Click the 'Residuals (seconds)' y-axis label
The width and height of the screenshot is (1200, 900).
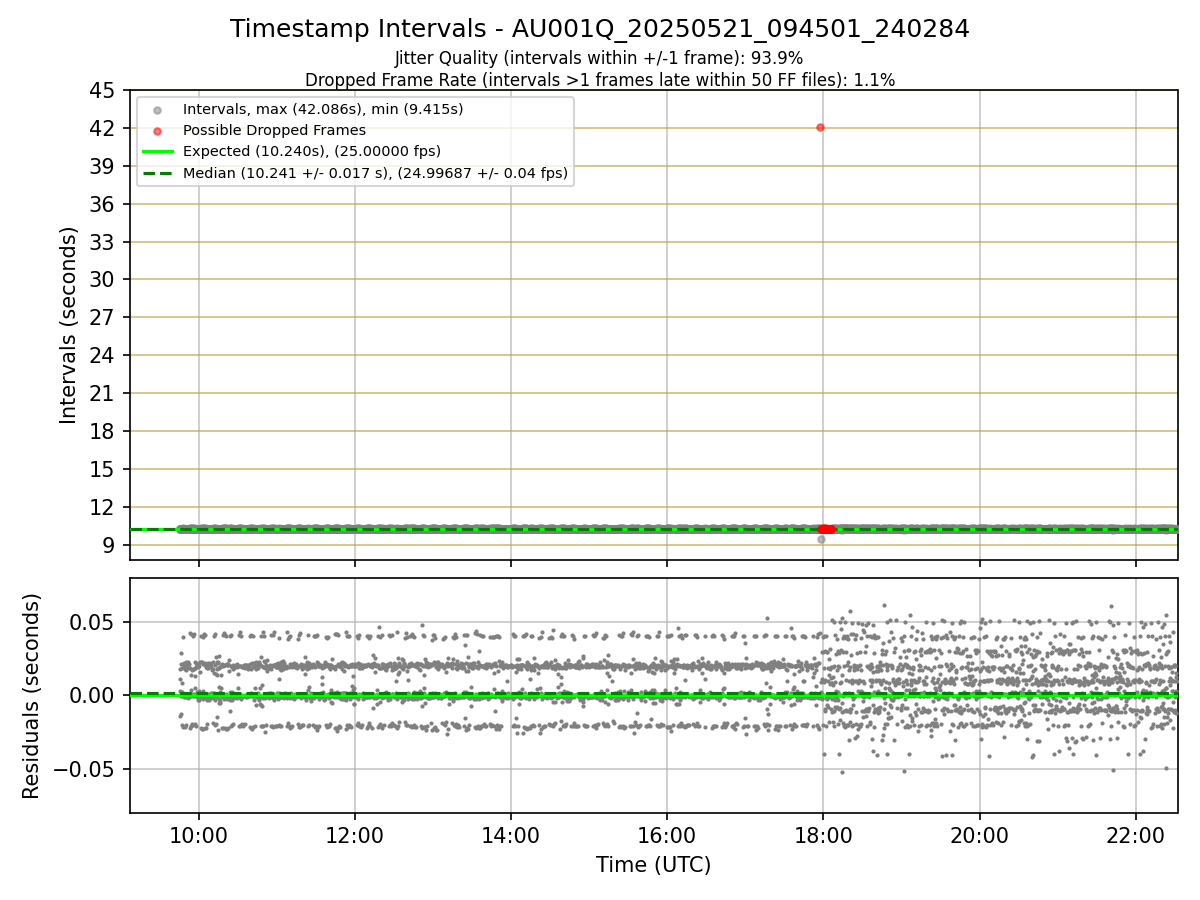(31, 696)
